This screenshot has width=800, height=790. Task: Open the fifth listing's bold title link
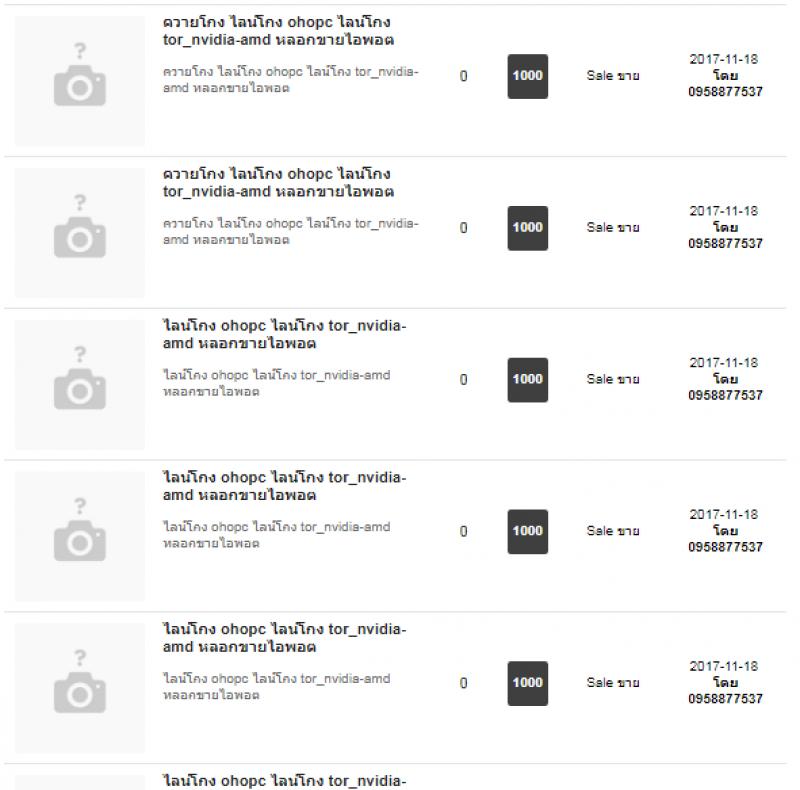tap(285, 638)
